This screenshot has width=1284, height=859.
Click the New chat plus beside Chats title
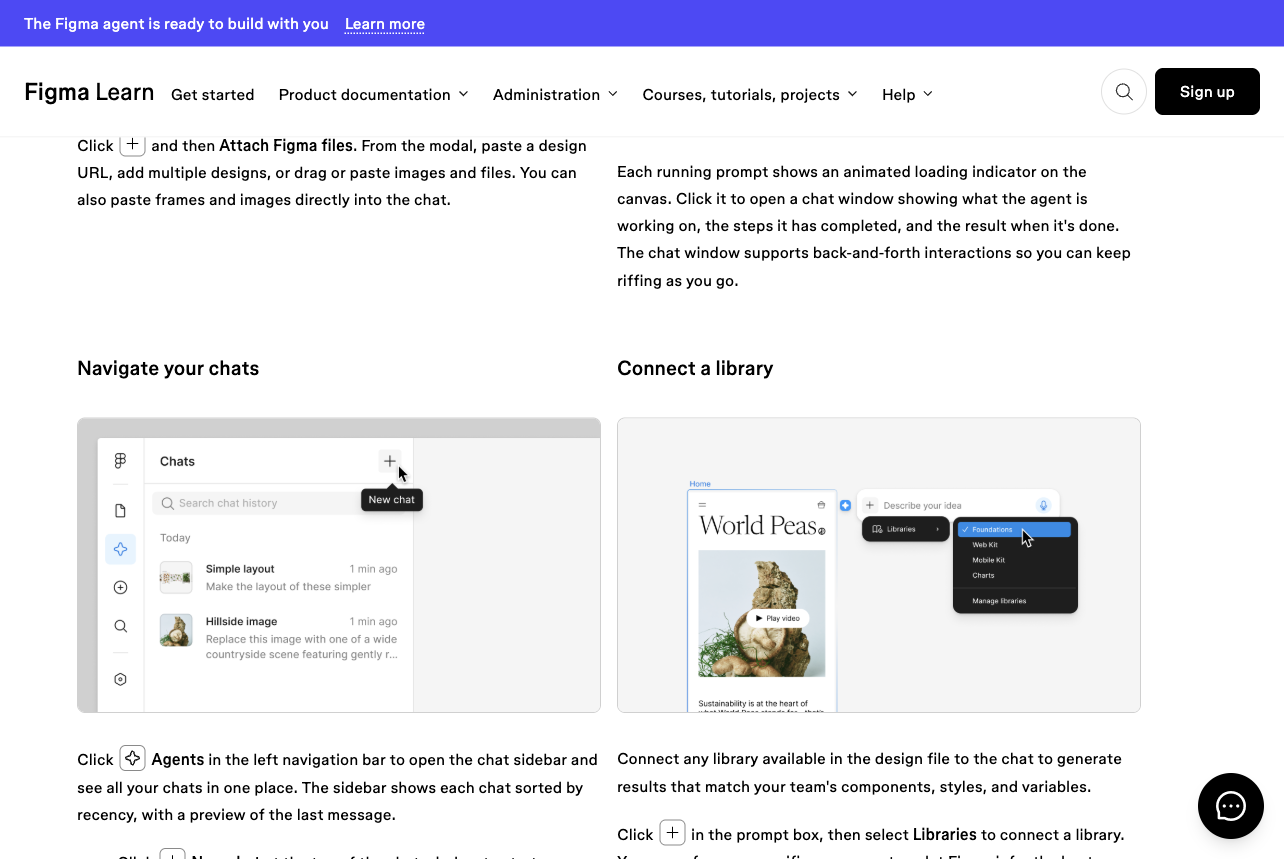click(x=390, y=461)
